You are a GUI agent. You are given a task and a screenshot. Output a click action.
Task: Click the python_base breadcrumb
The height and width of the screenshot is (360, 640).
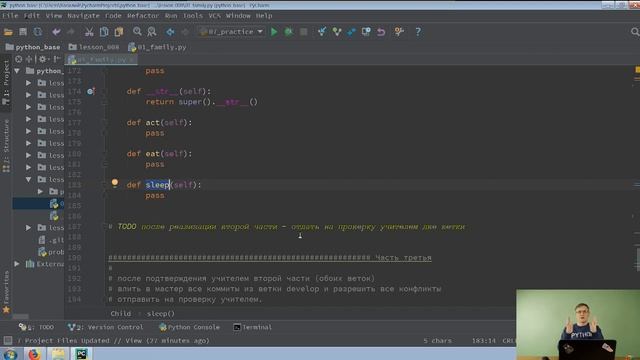coord(33,47)
